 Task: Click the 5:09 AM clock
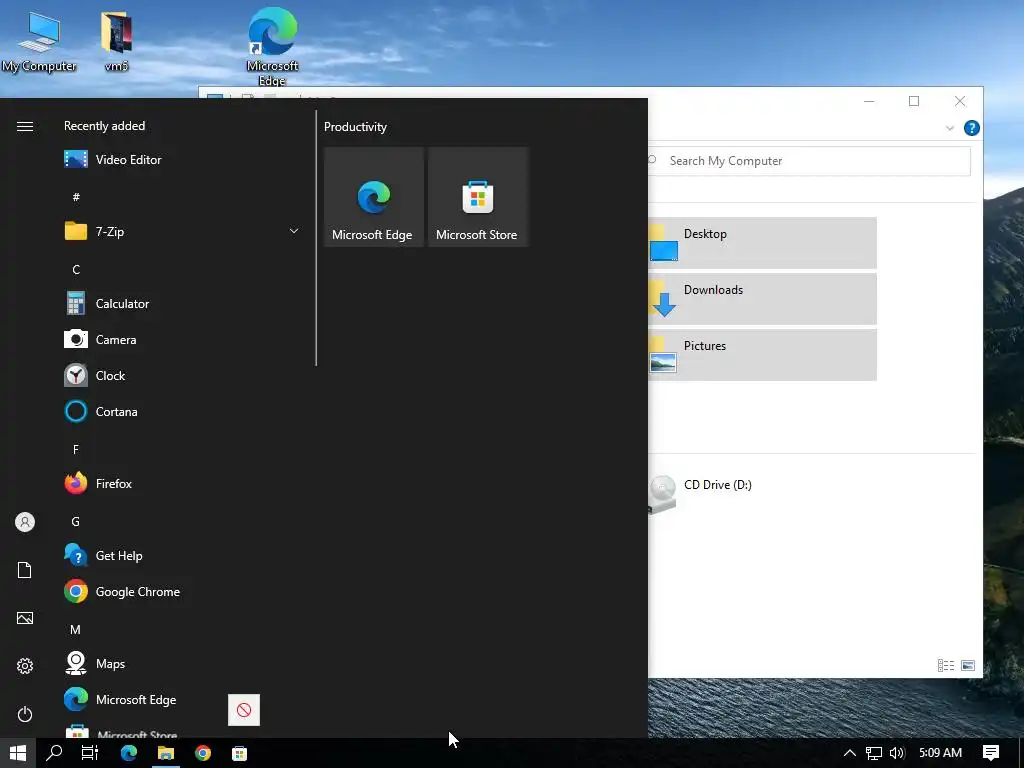tap(940, 753)
